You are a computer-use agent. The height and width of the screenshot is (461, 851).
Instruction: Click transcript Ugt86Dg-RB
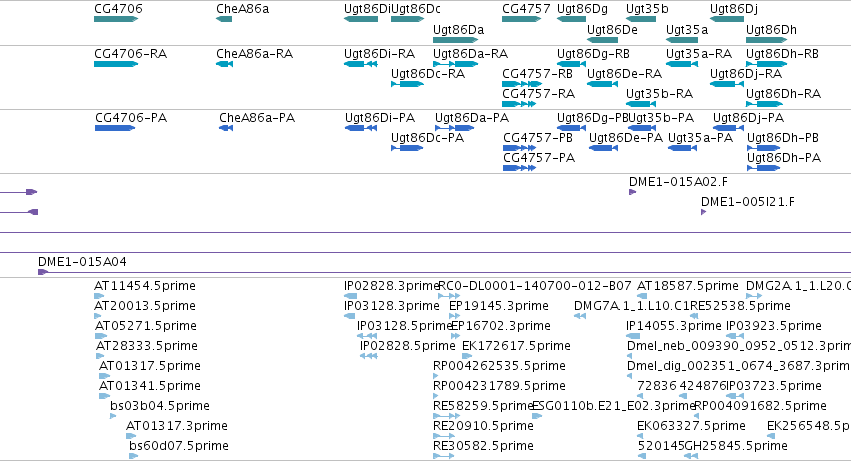571,64
